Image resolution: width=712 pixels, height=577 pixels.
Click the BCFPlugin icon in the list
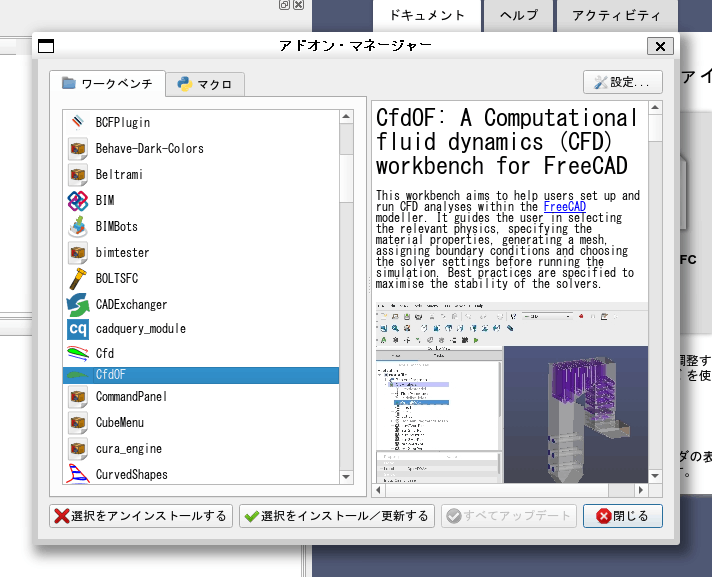pos(78,122)
